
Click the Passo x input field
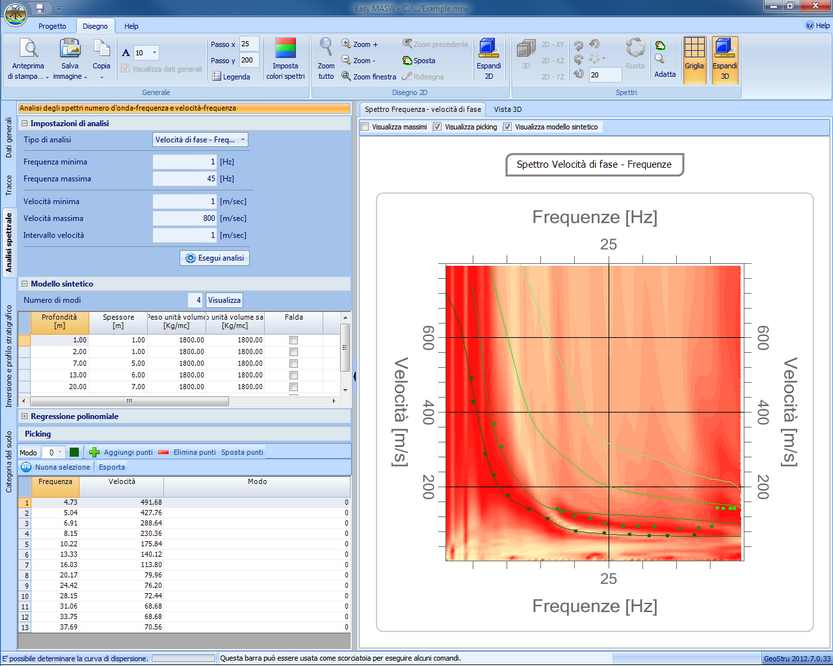[249, 44]
